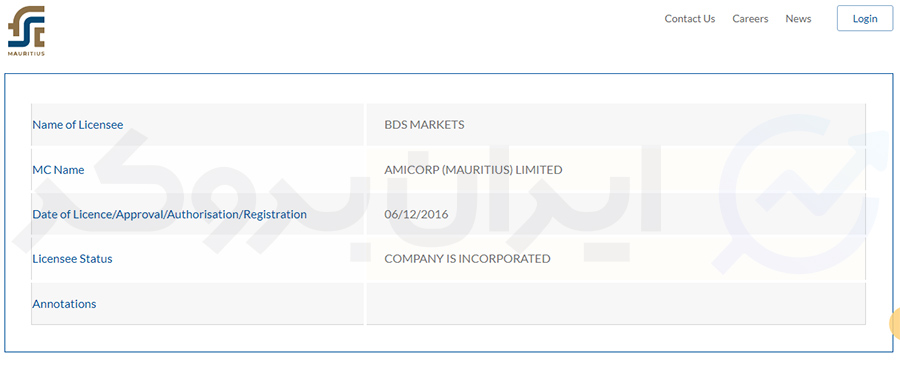The image size is (900, 368).
Task: Go to the Careers page
Action: 750,18
